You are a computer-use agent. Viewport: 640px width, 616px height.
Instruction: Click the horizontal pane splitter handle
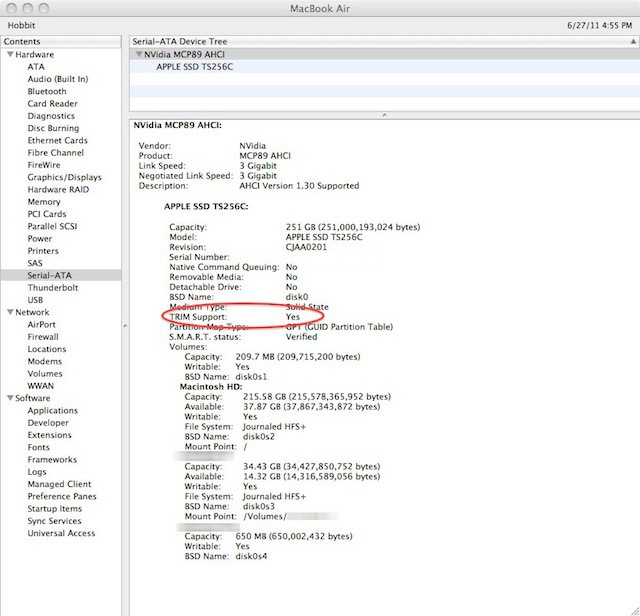click(x=384, y=115)
